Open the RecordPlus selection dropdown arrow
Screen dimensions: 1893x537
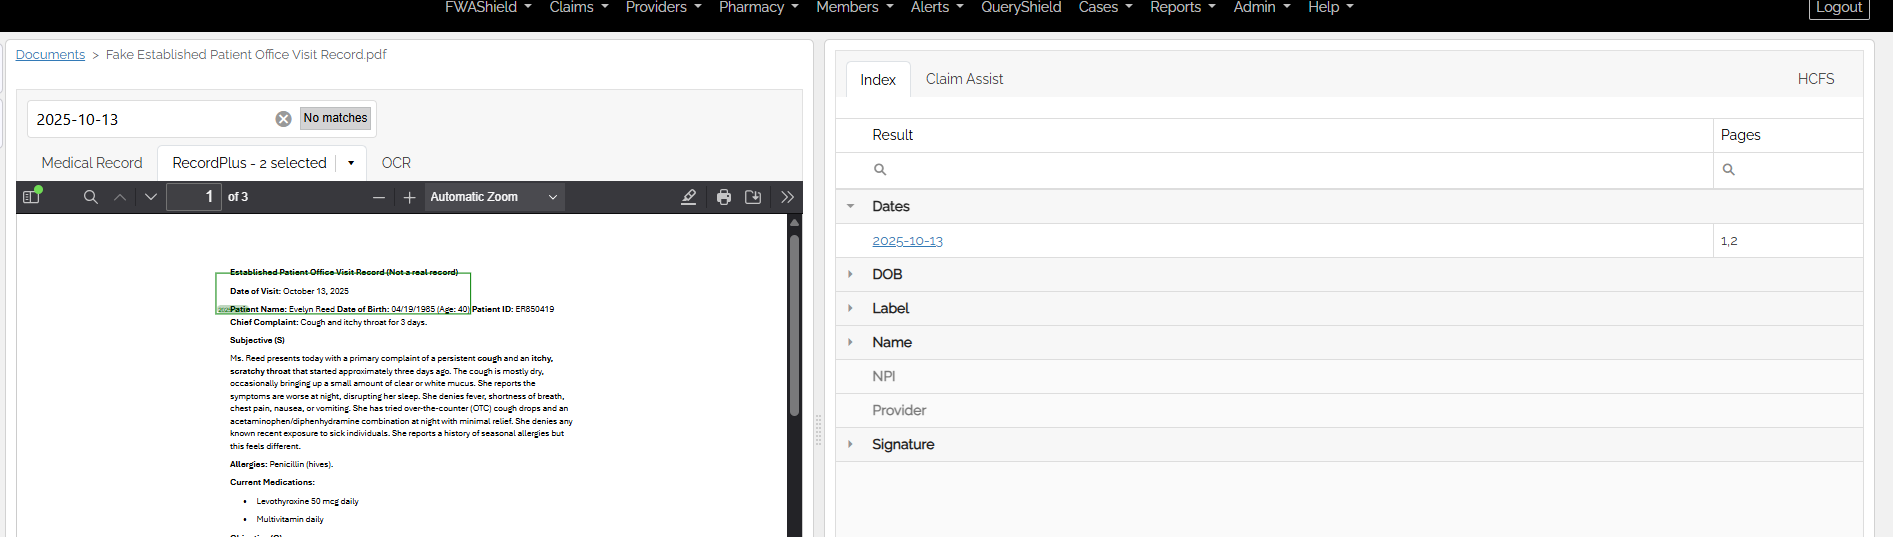(351, 163)
